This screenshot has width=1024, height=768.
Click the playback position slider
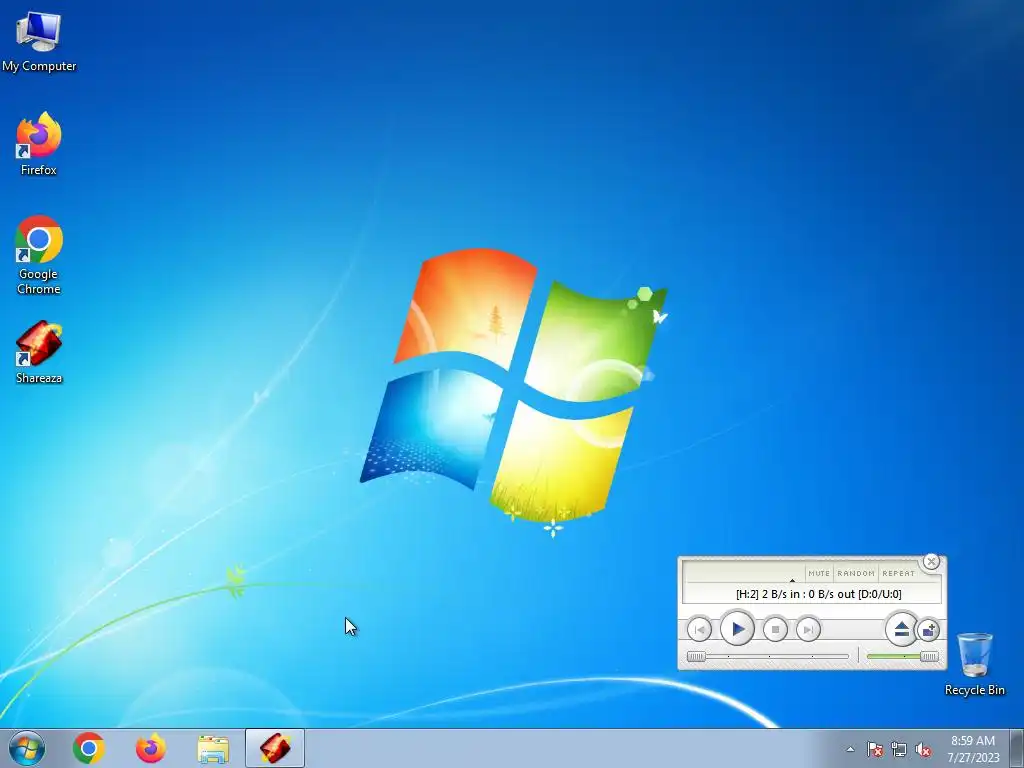pos(768,656)
